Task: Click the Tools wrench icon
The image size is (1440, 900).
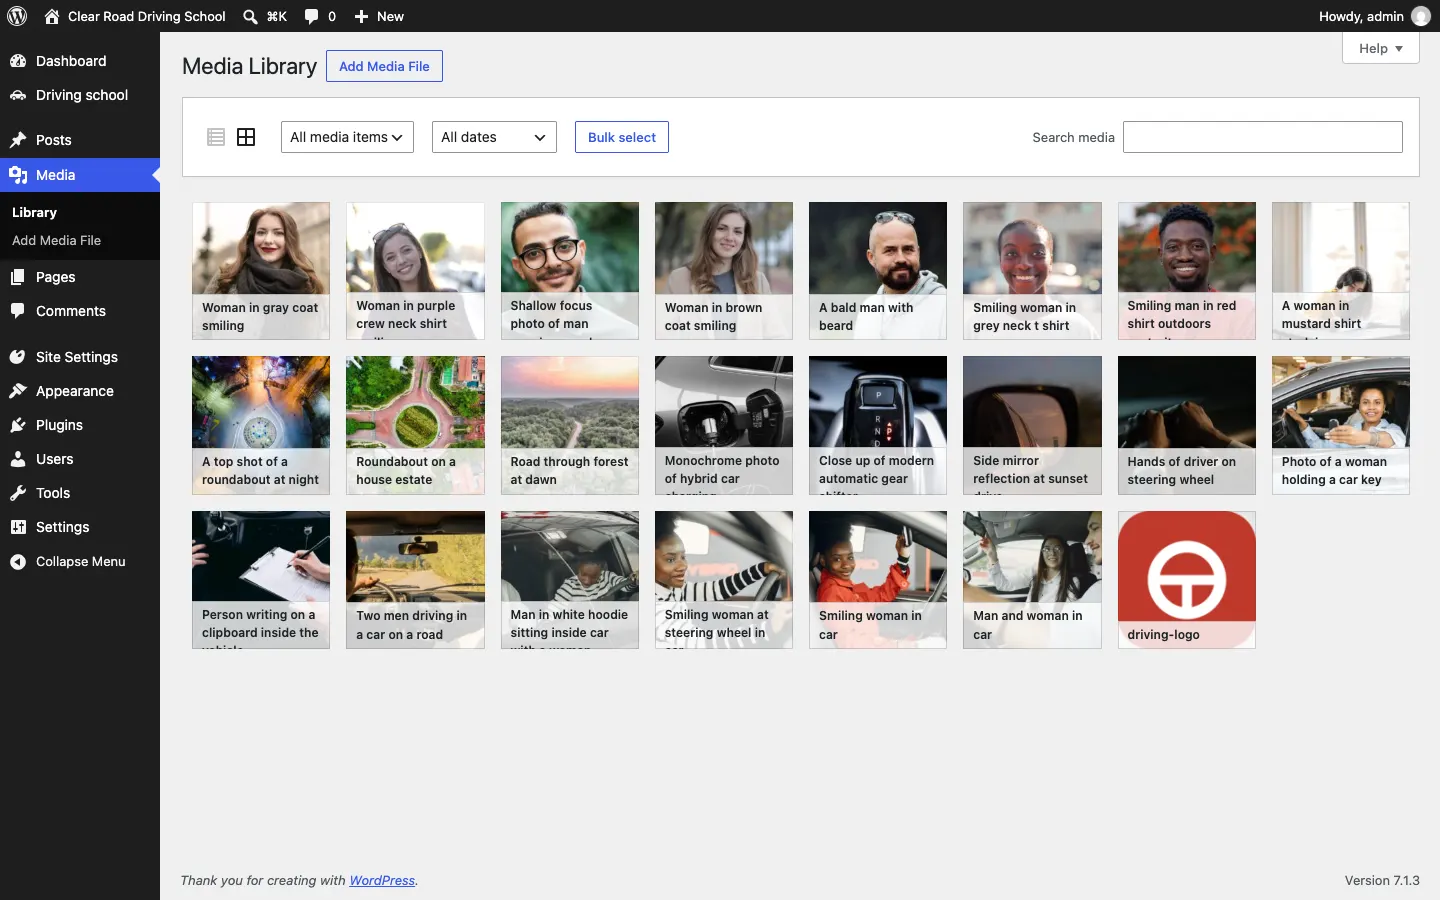Action: click(18, 493)
